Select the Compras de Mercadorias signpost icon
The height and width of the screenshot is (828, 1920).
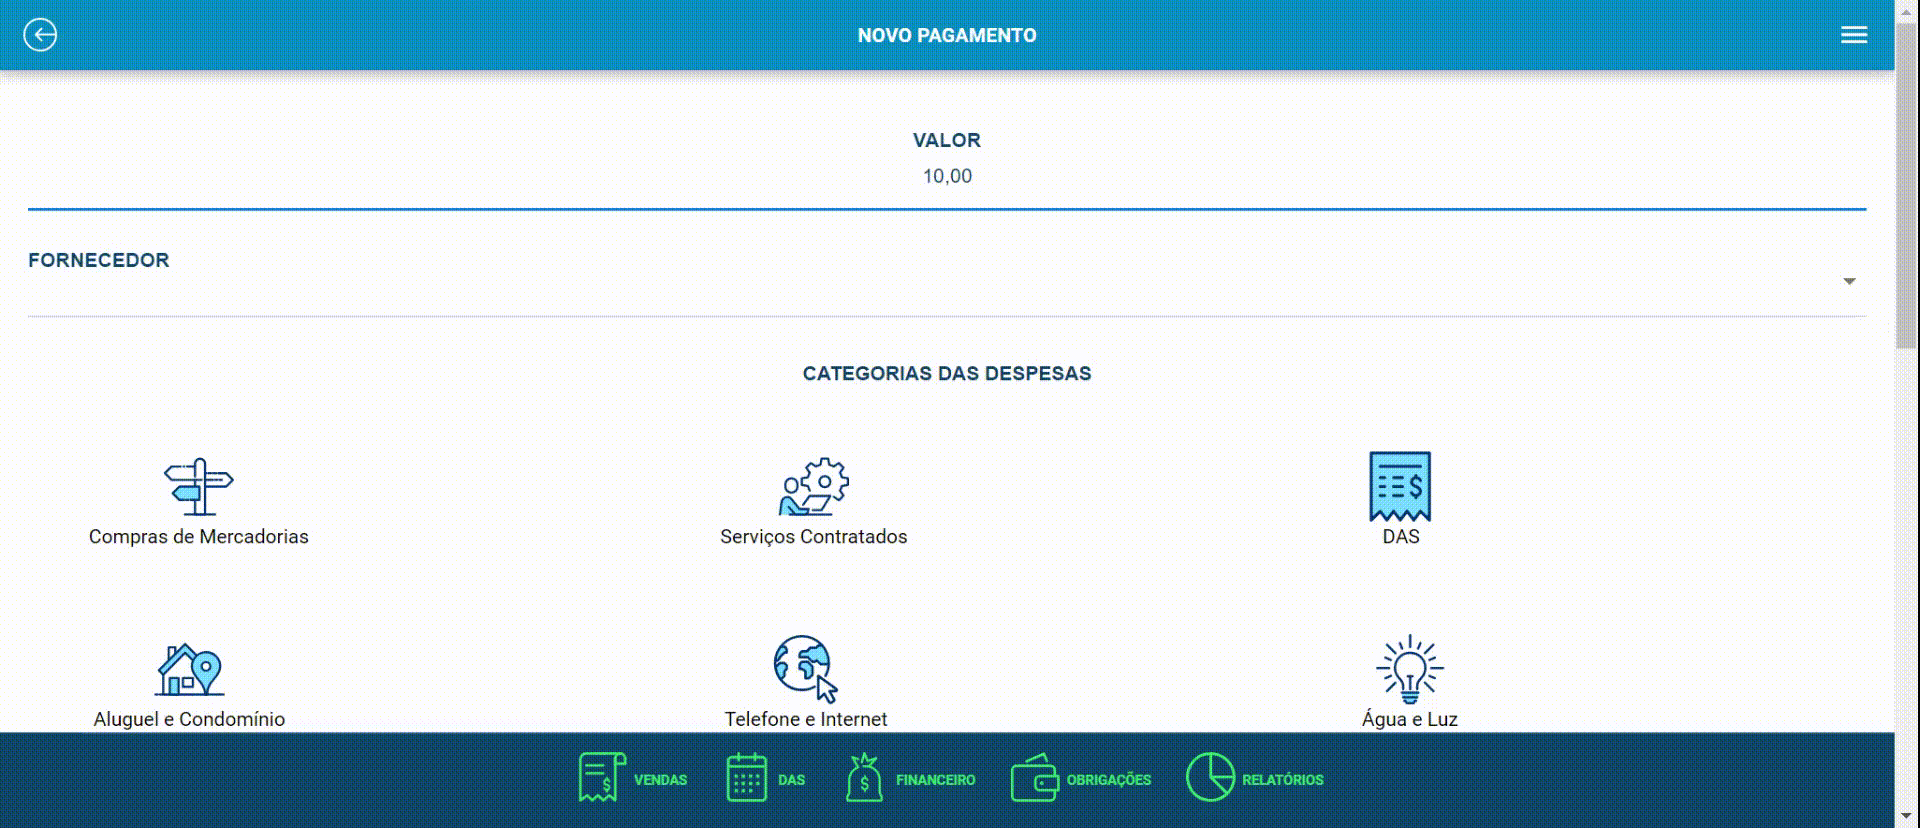198,487
